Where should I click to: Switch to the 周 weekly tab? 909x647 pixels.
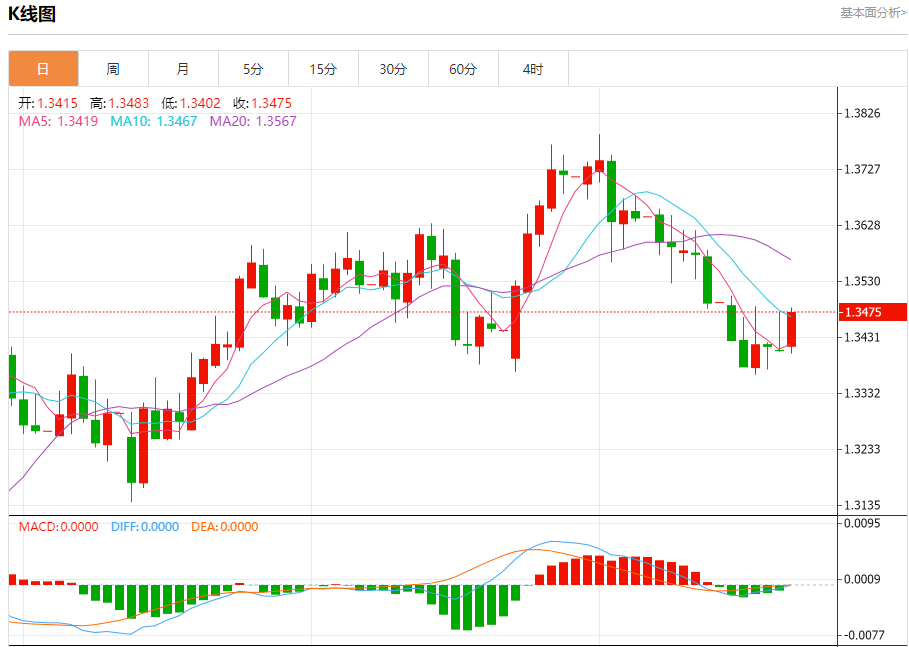(x=114, y=69)
